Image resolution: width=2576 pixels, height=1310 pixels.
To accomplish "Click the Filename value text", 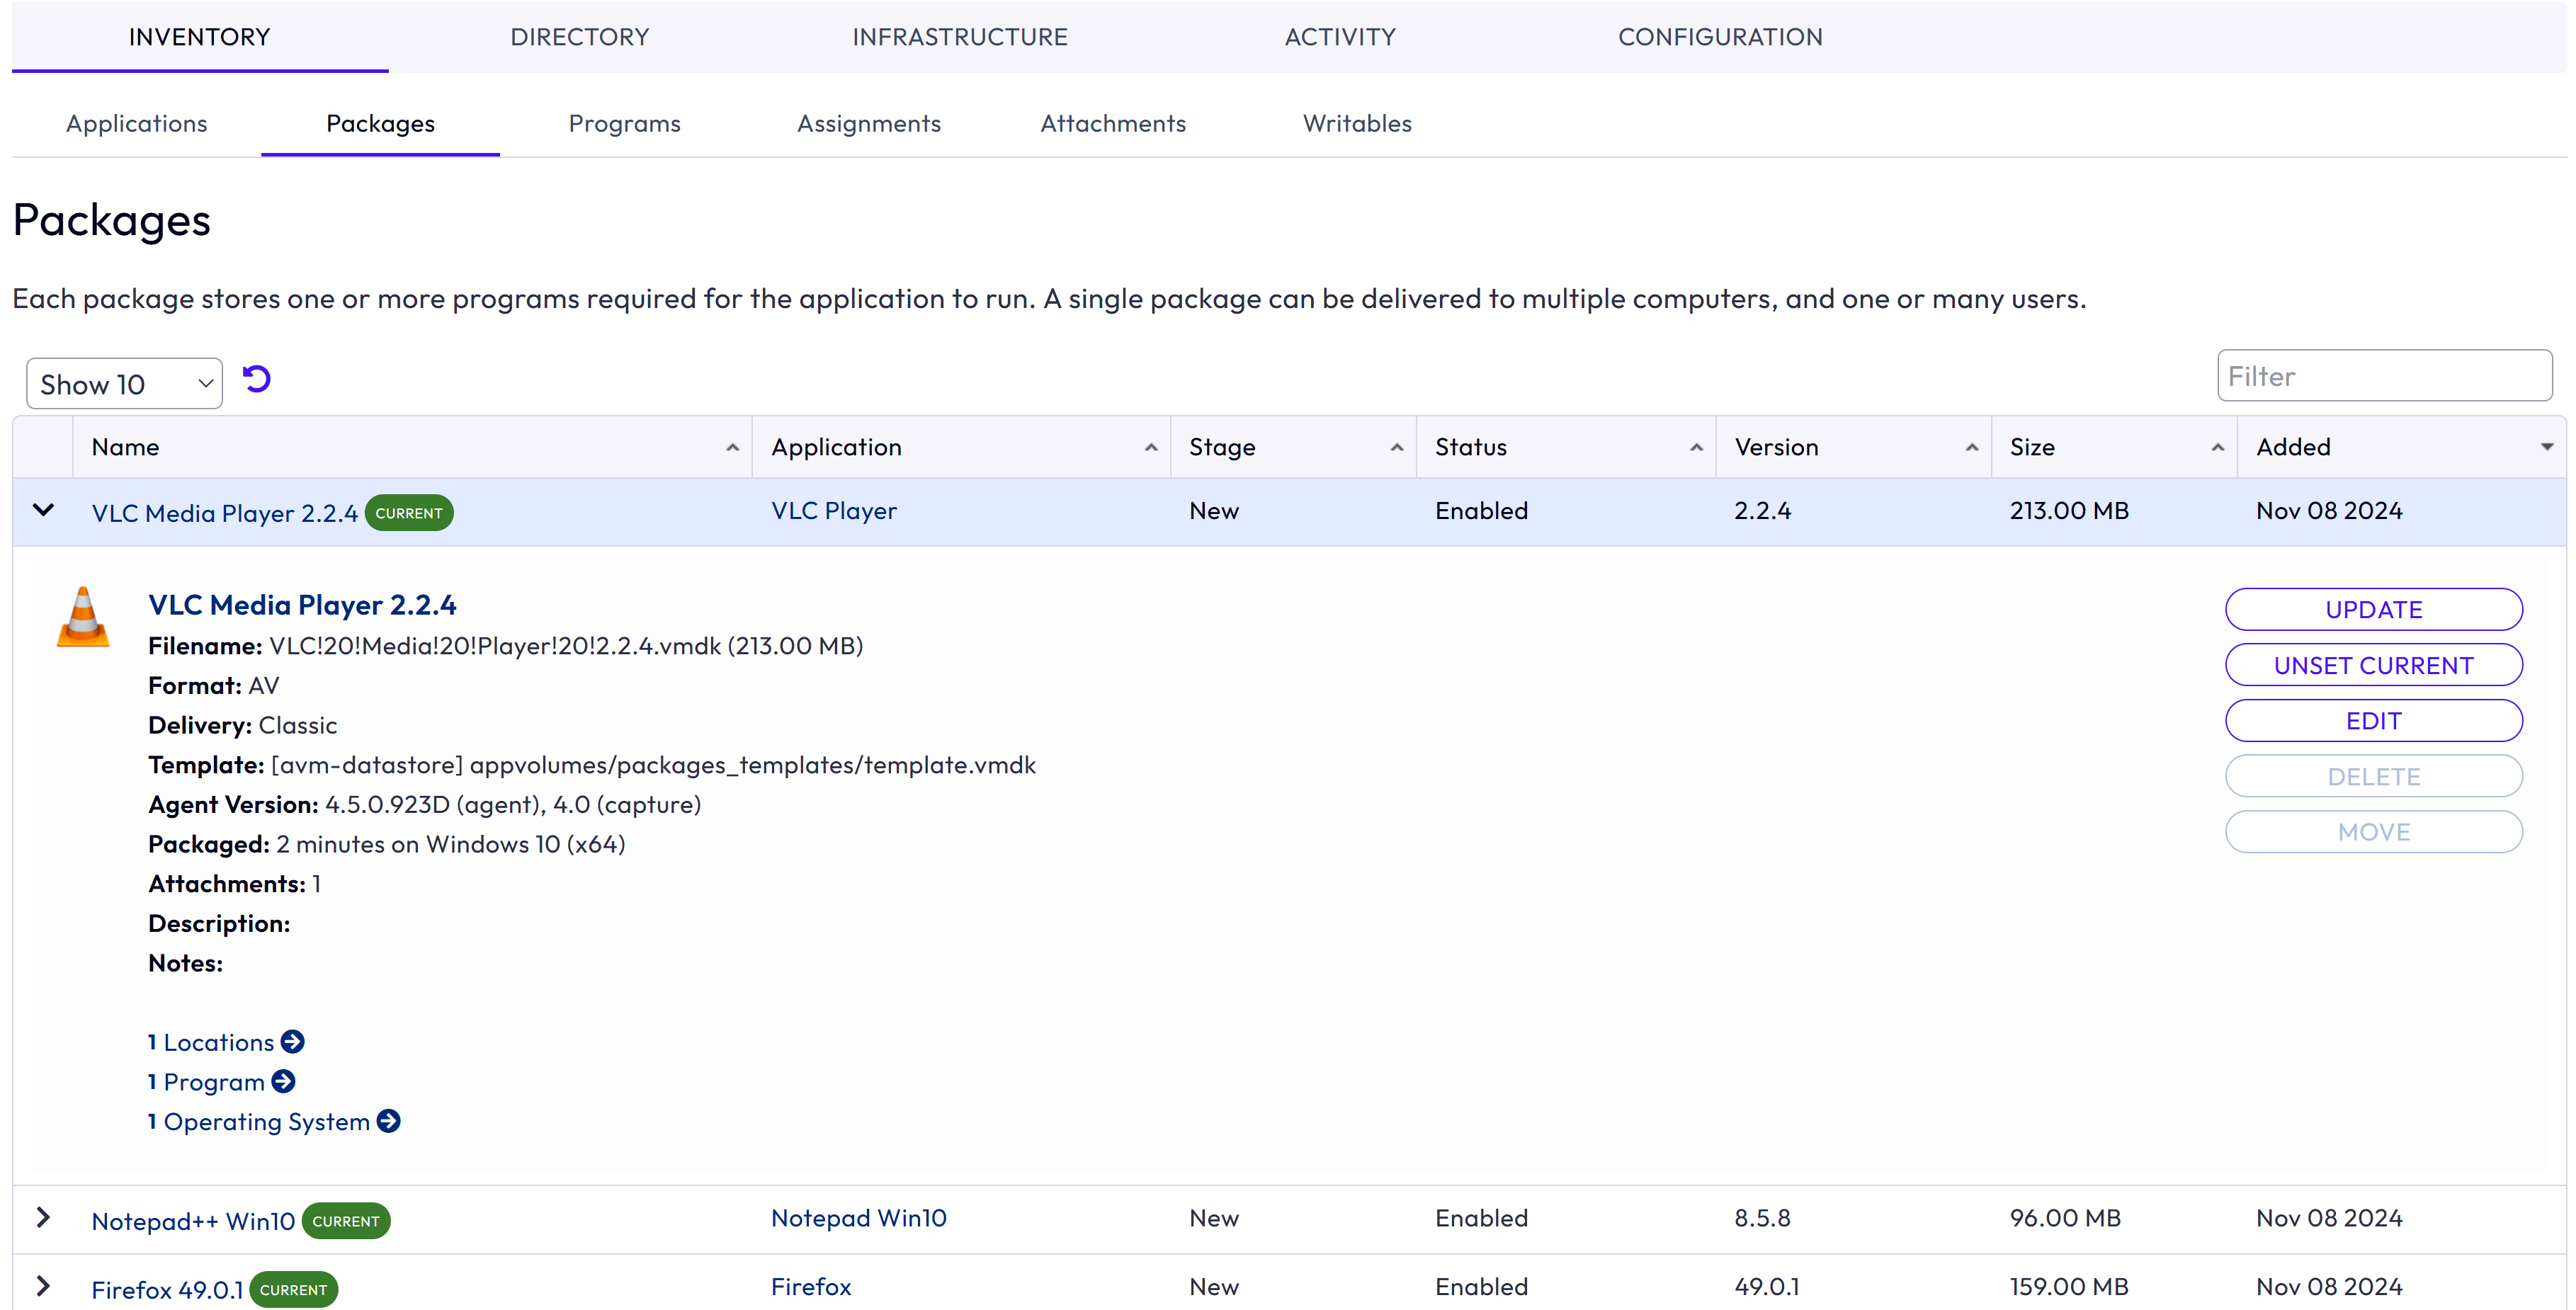I will coord(566,646).
